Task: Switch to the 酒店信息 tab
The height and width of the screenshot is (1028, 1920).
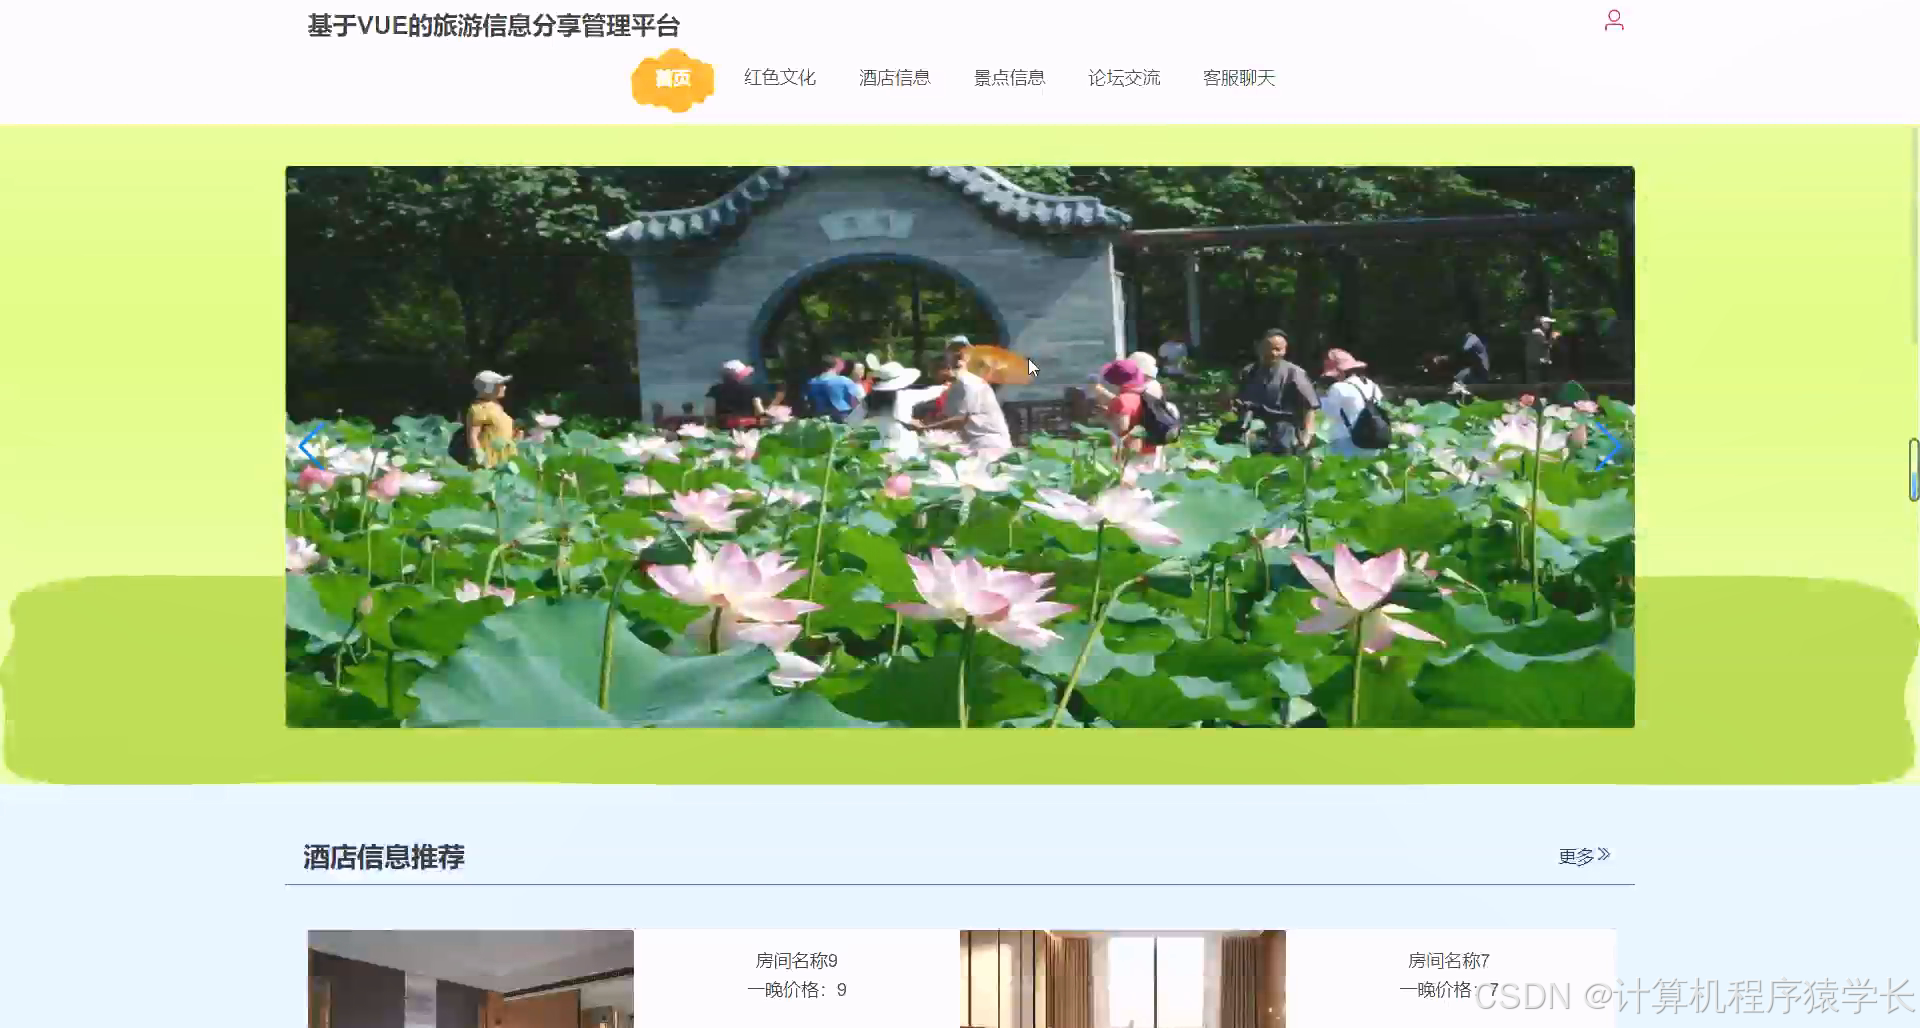Action: point(895,77)
